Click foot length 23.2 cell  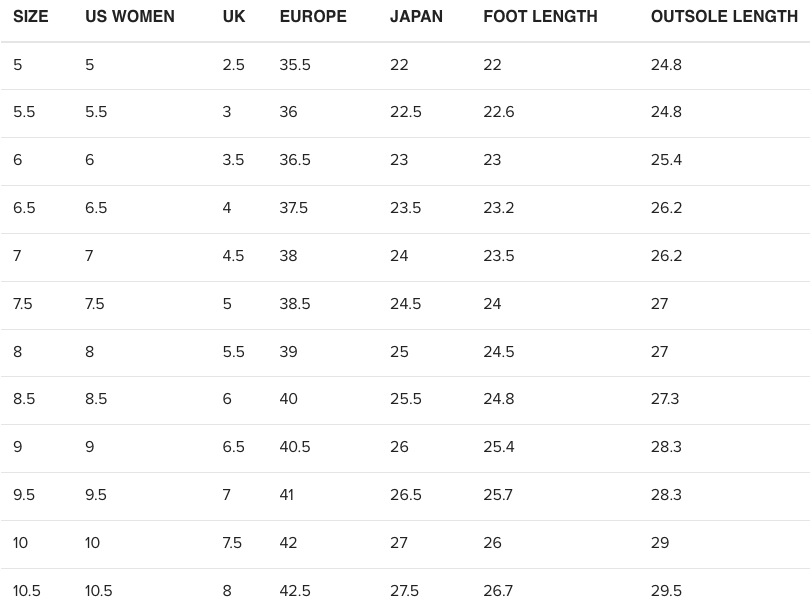click(498, 208)
